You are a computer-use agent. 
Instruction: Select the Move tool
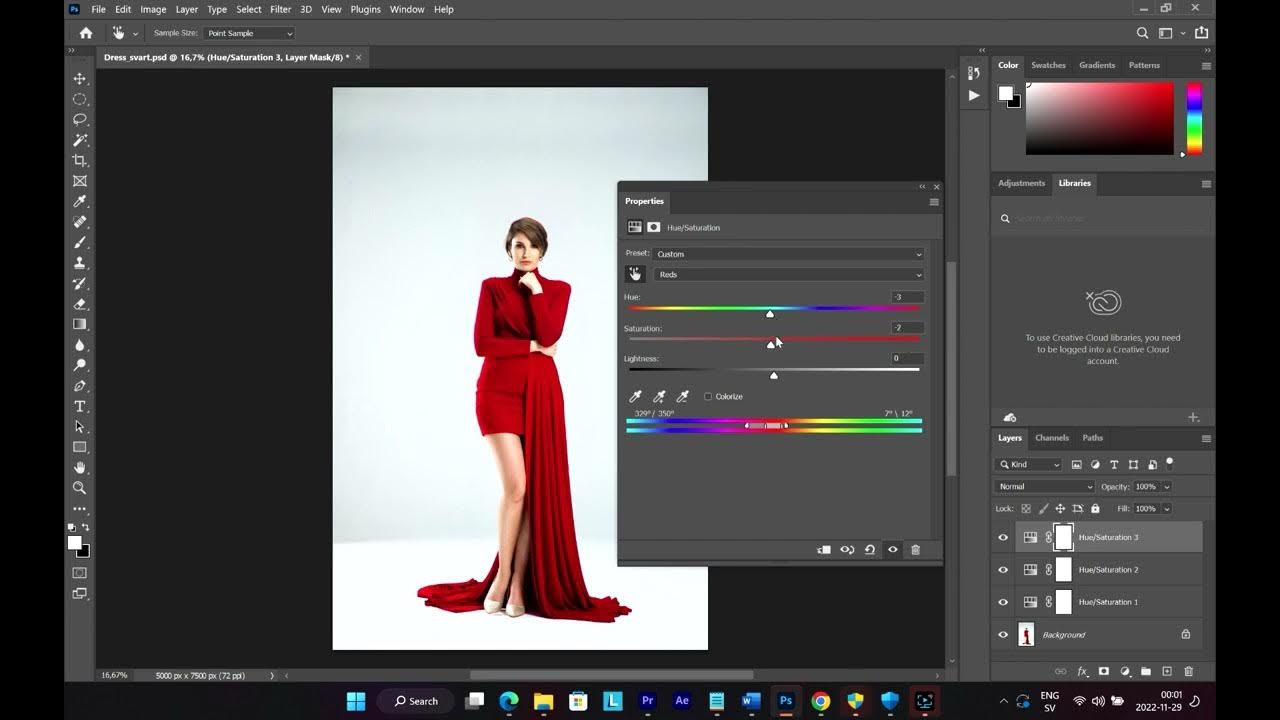(80, 79)
